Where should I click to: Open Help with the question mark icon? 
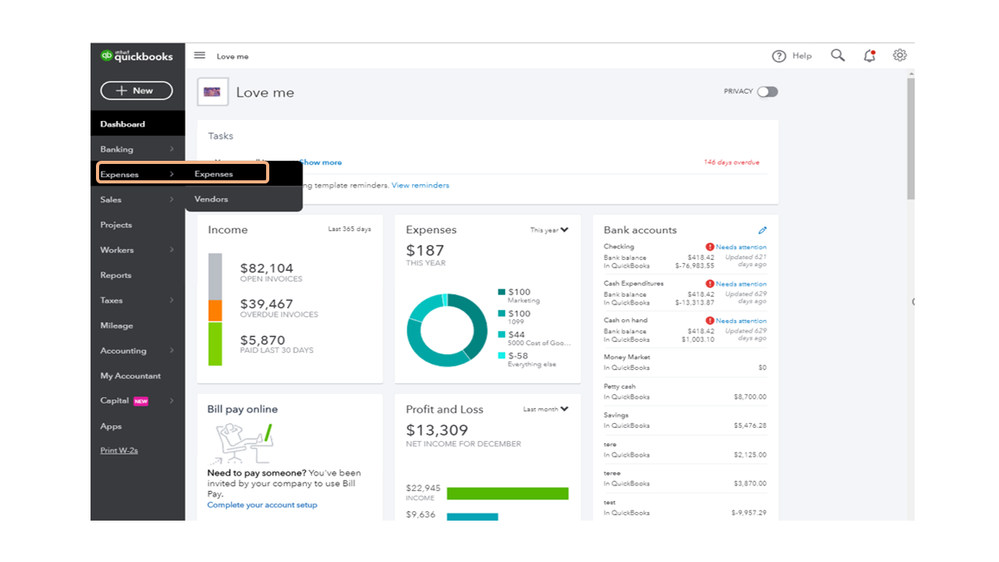(x=779, y=56)
